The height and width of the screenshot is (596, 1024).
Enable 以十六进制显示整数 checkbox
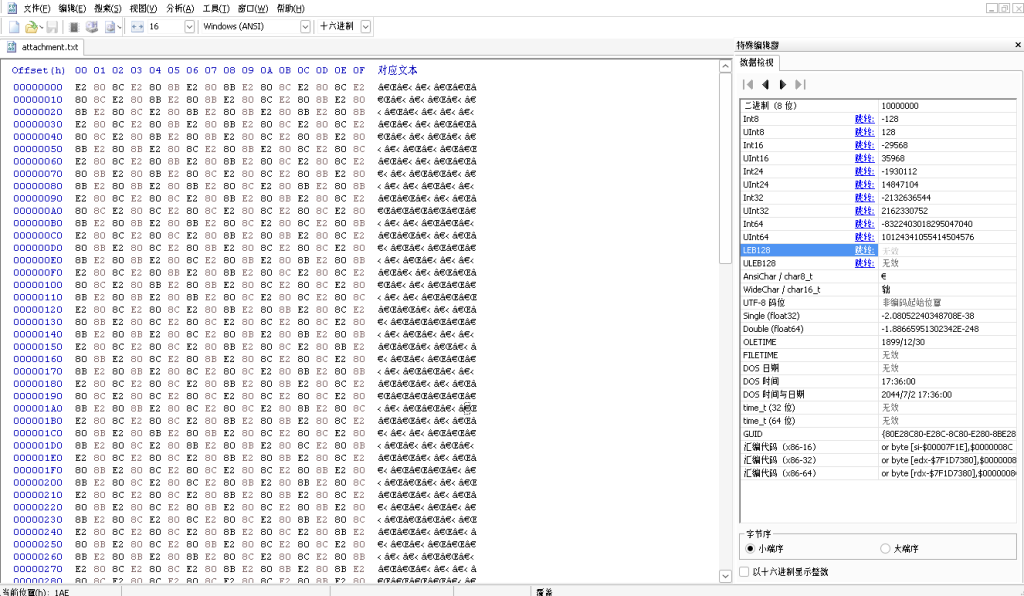coord(743,572)
